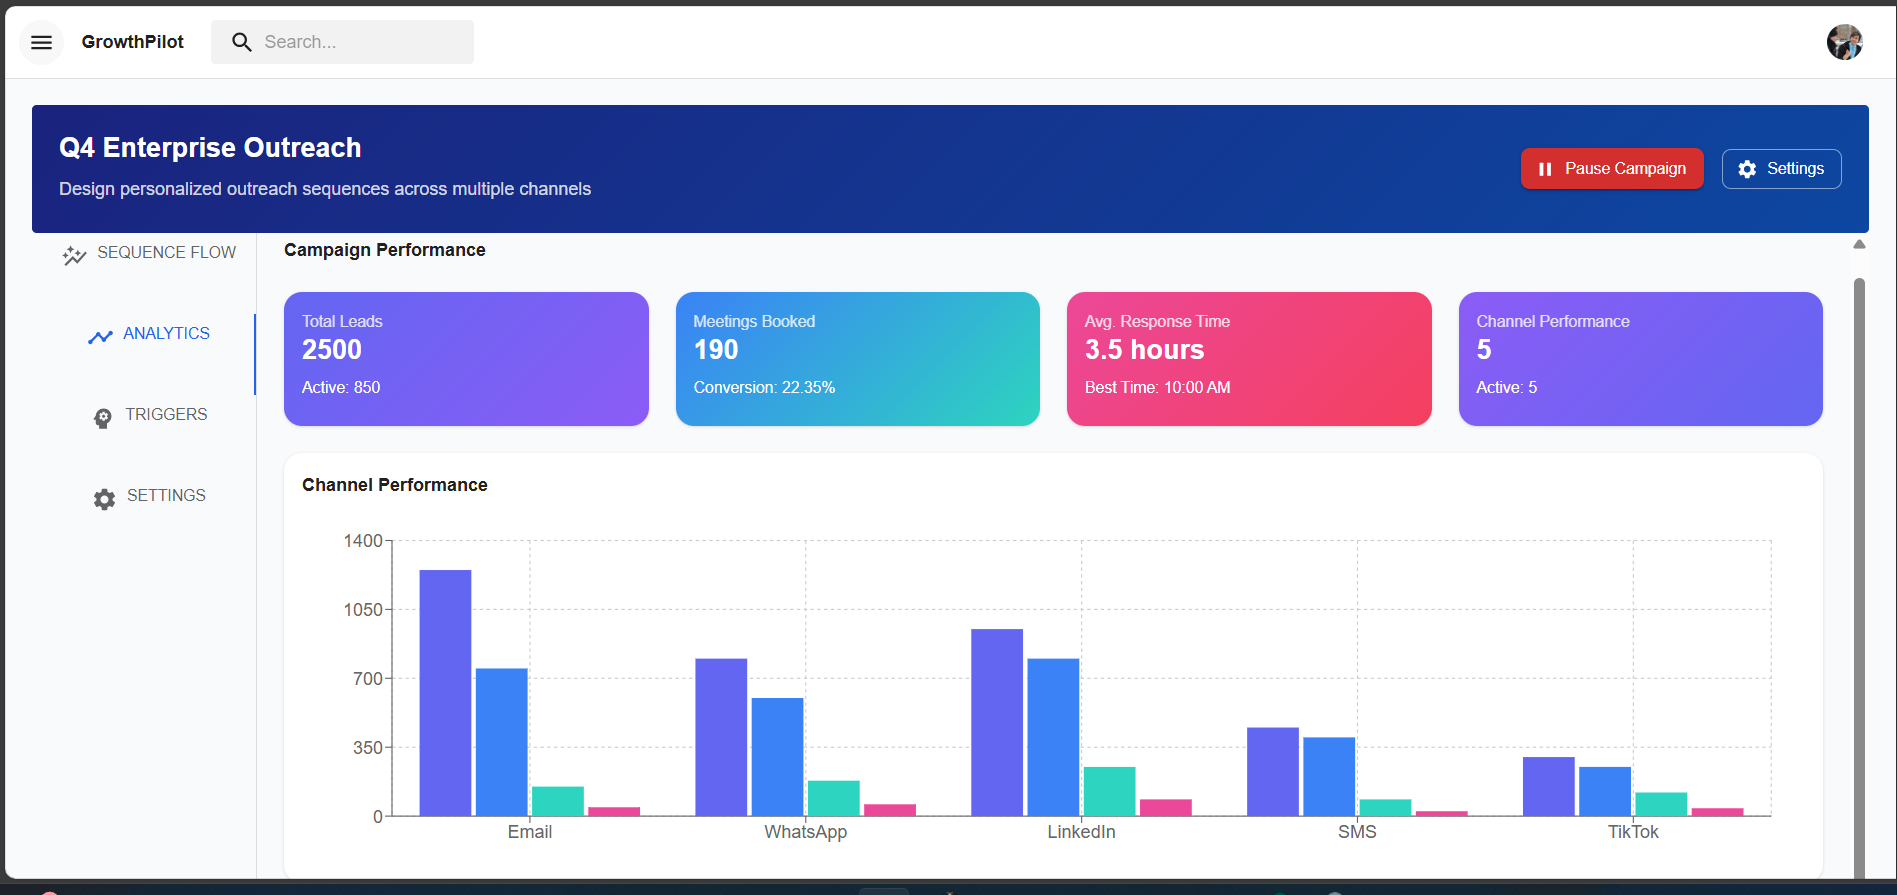Click the blue WhatsApp bar
1897x895 pixels.
pos(777,757)
